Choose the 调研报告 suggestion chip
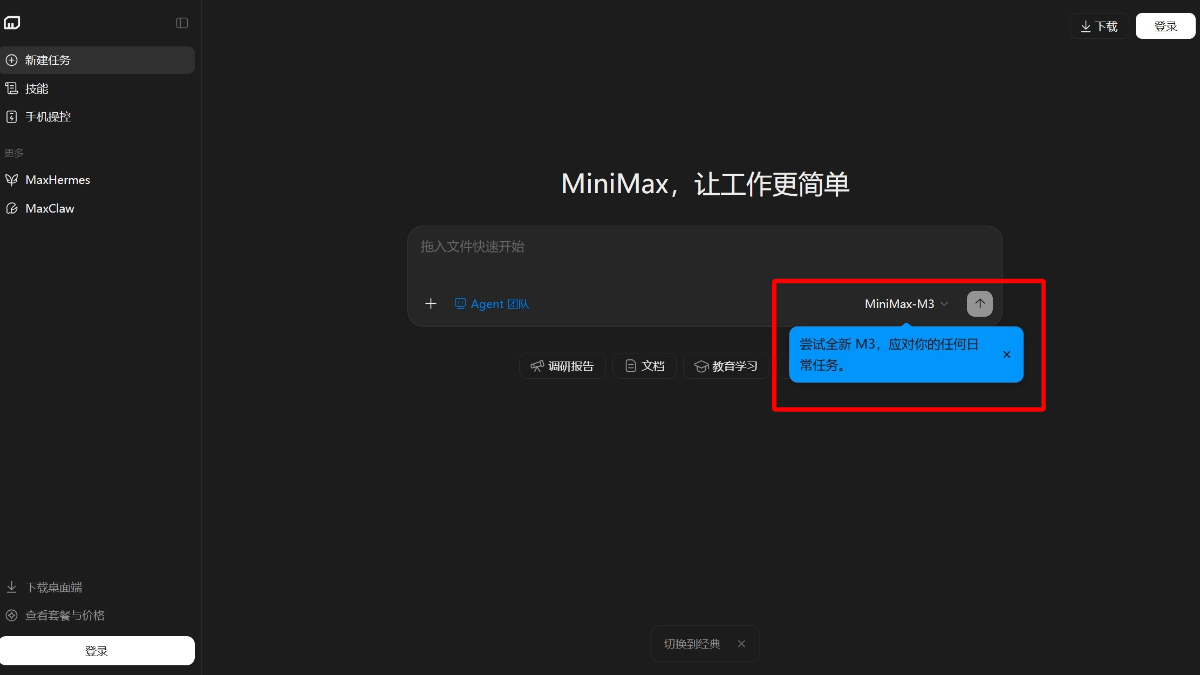Screen dimensions: 1200x675 pos(562,366)
